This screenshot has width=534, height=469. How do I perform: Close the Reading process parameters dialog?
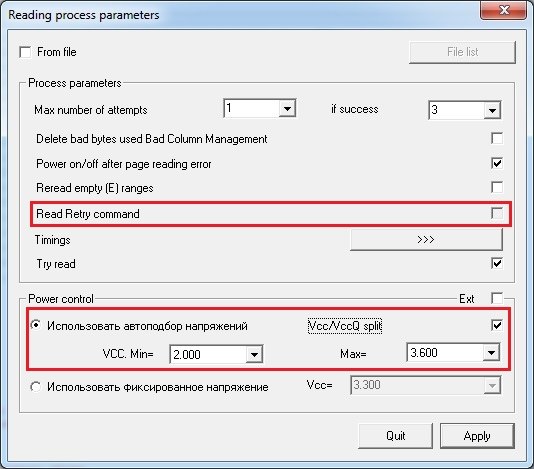pos(503,10)
